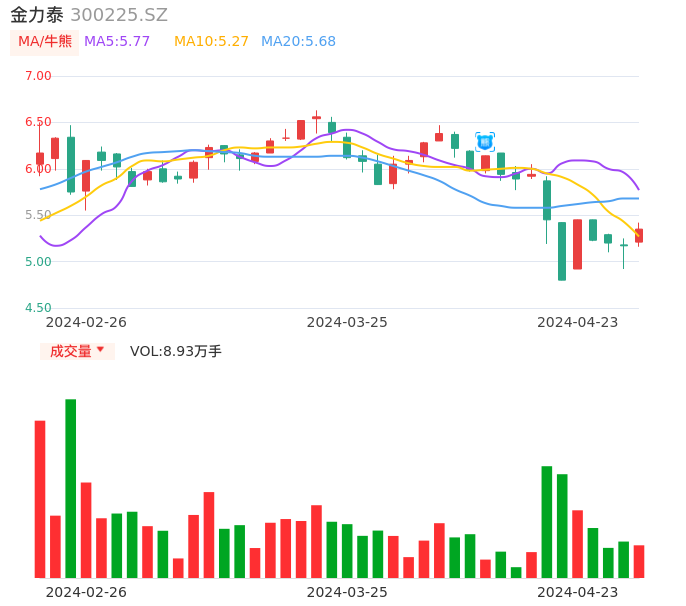Click the 2024-04-23 date under the volume chart
Viewport: 686px width, 606px height.
click(577, 591)
